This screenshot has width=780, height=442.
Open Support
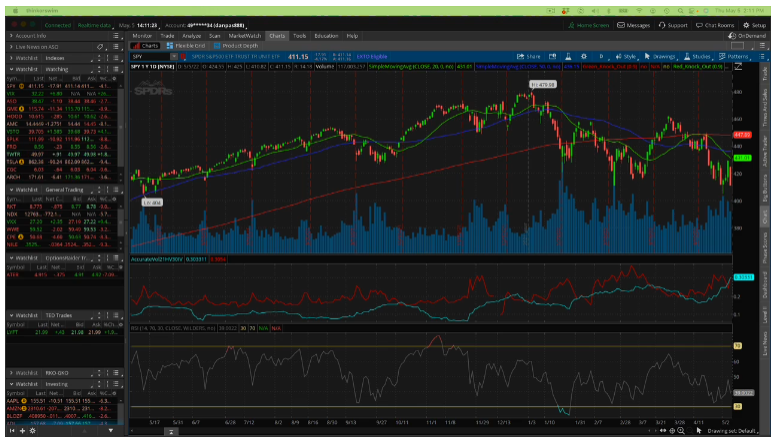pos(673,25)
